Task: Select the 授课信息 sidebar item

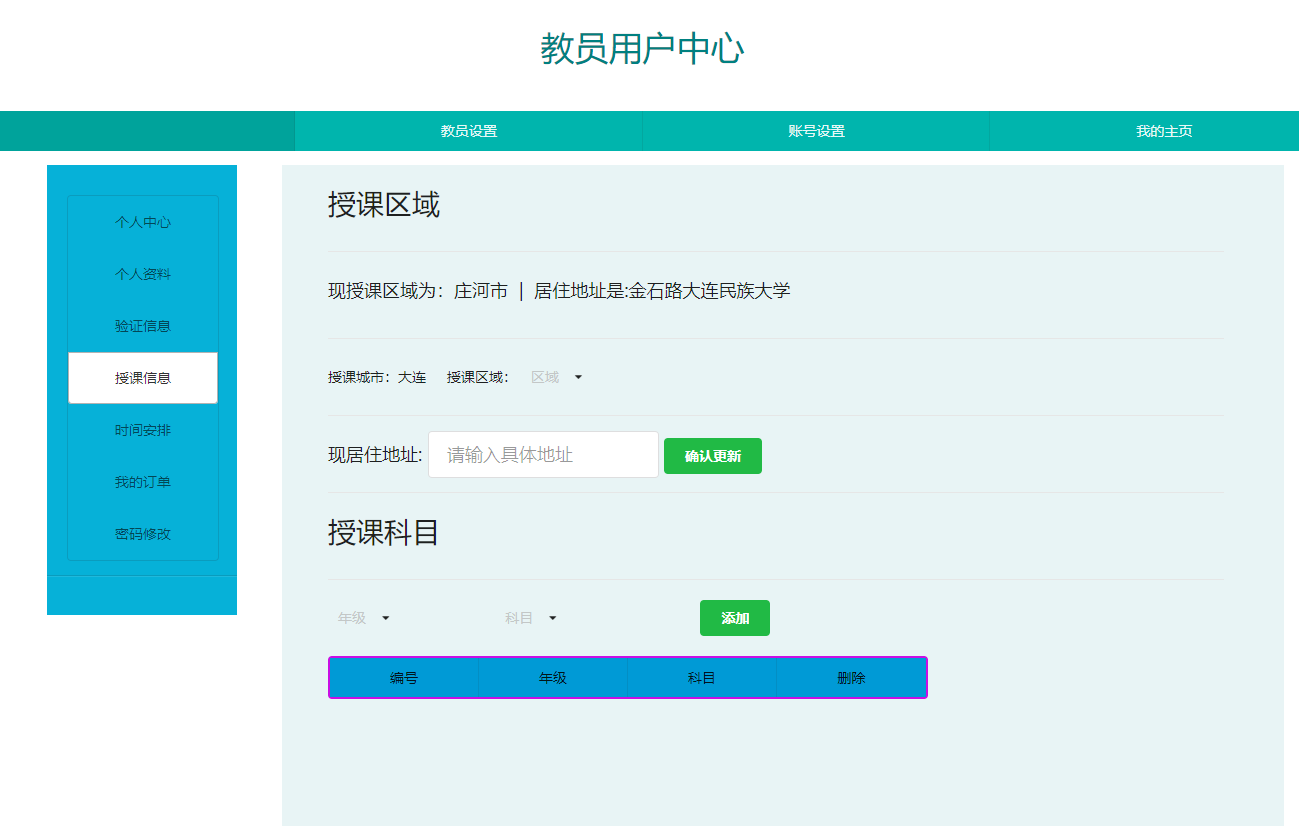Action: pyautogui.click(x=142, y=378)
